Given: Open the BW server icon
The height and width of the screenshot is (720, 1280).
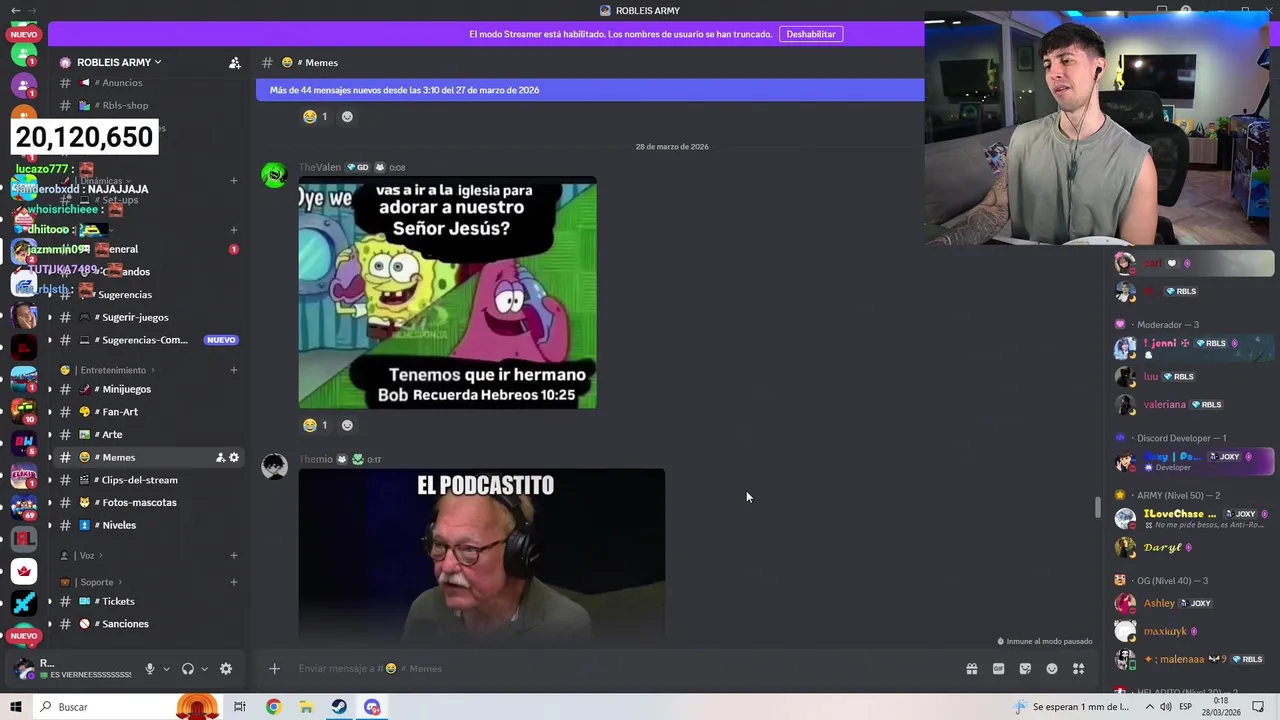Looking at the screenshot, I should [x=24, y=441].
